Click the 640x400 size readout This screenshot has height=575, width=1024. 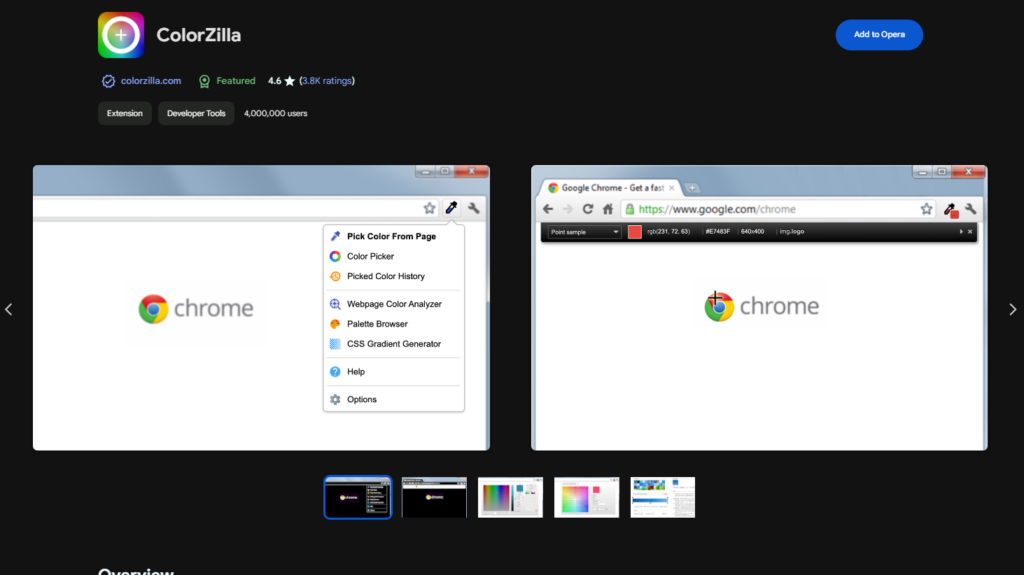pos(752,232)
